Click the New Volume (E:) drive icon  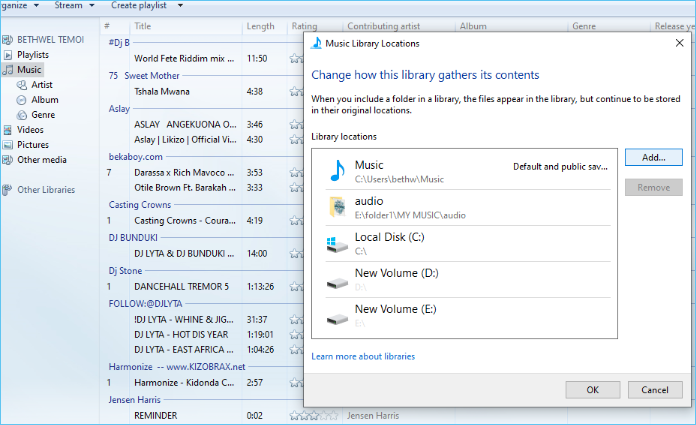[x=336, y=315]
